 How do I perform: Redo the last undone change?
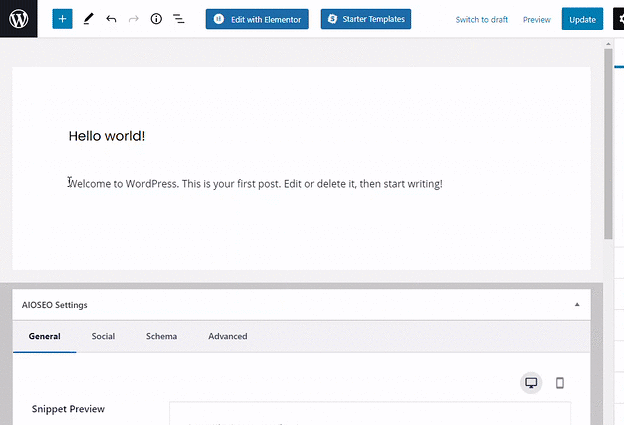[x=134, y=19]
